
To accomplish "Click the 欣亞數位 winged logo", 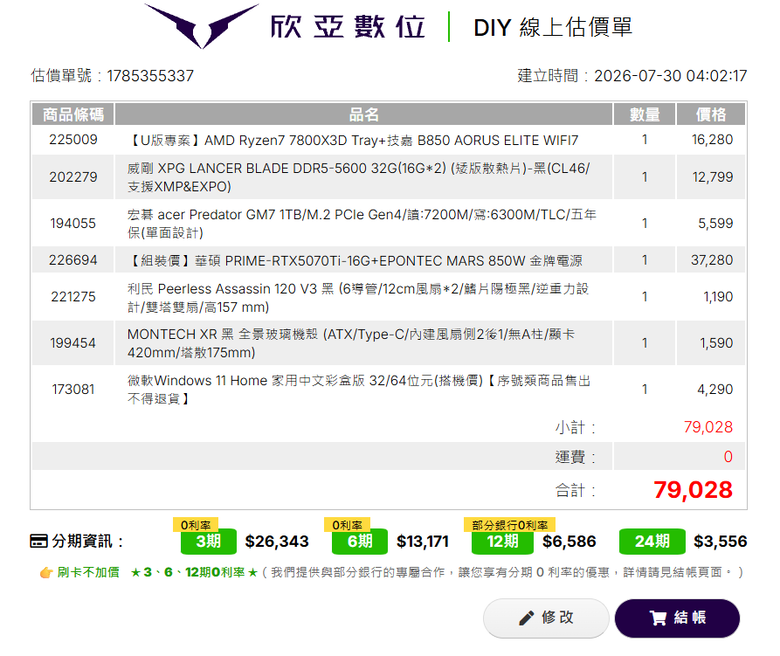I will (x=202, y=25).
